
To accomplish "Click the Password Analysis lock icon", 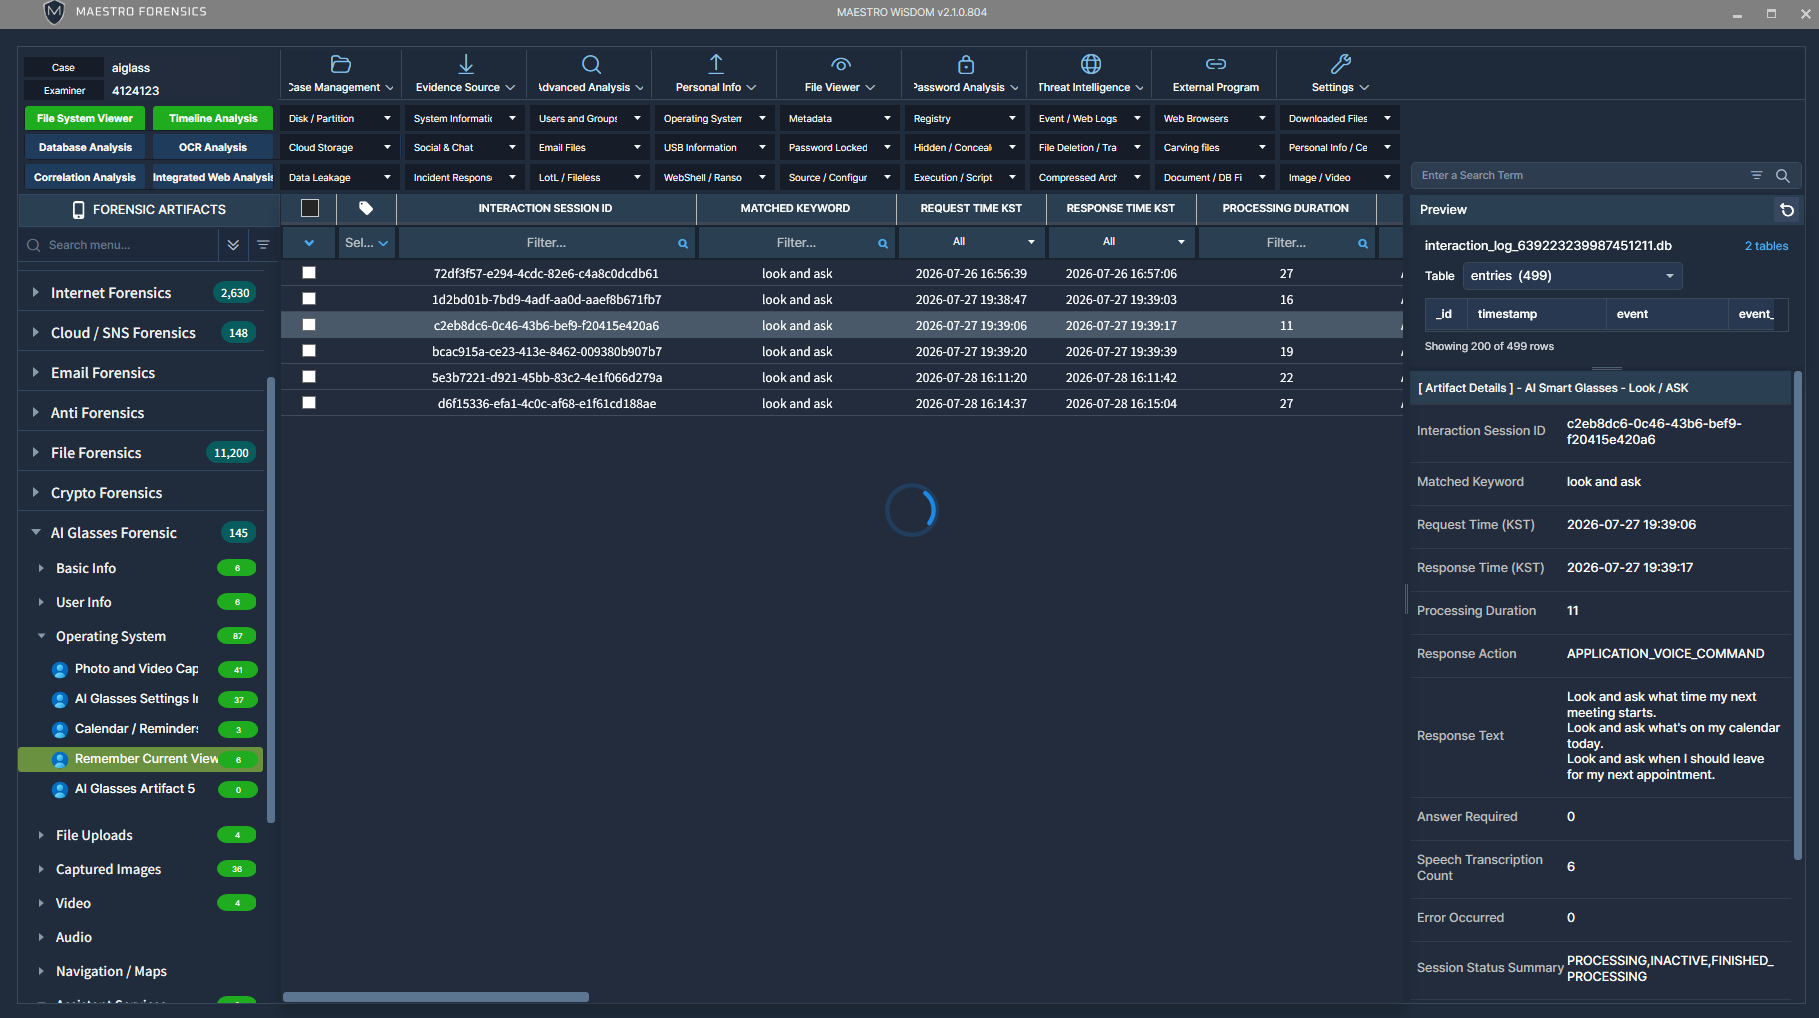I will coord(966,64).
